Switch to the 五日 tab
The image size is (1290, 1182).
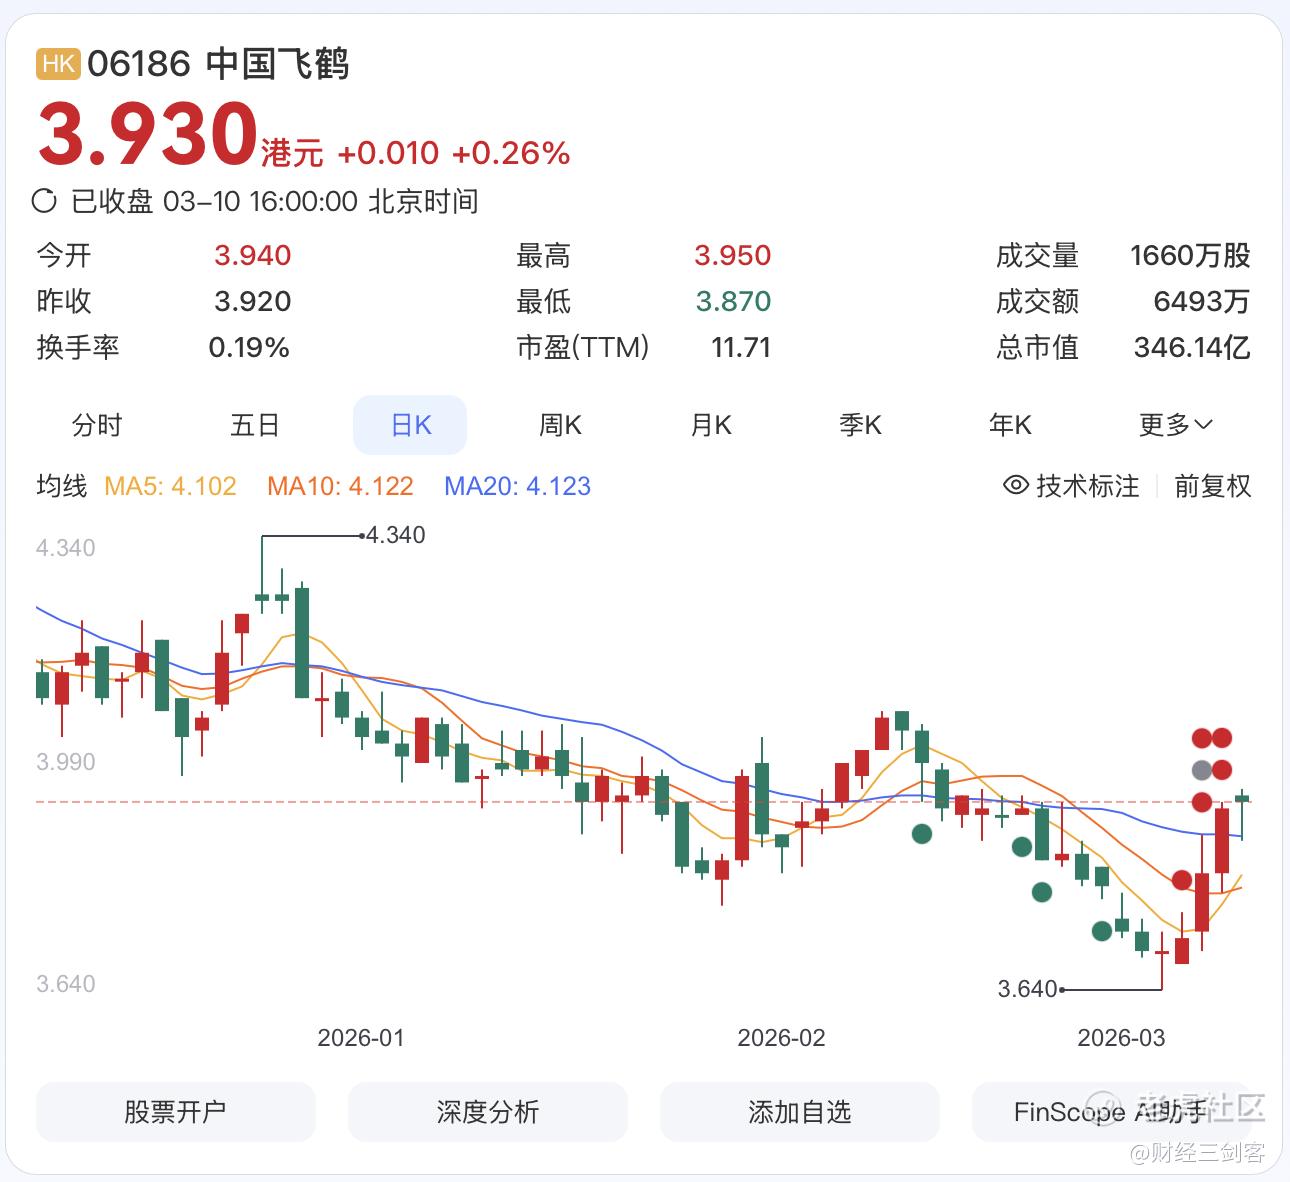pyautogui.click(x=255, y=425)
